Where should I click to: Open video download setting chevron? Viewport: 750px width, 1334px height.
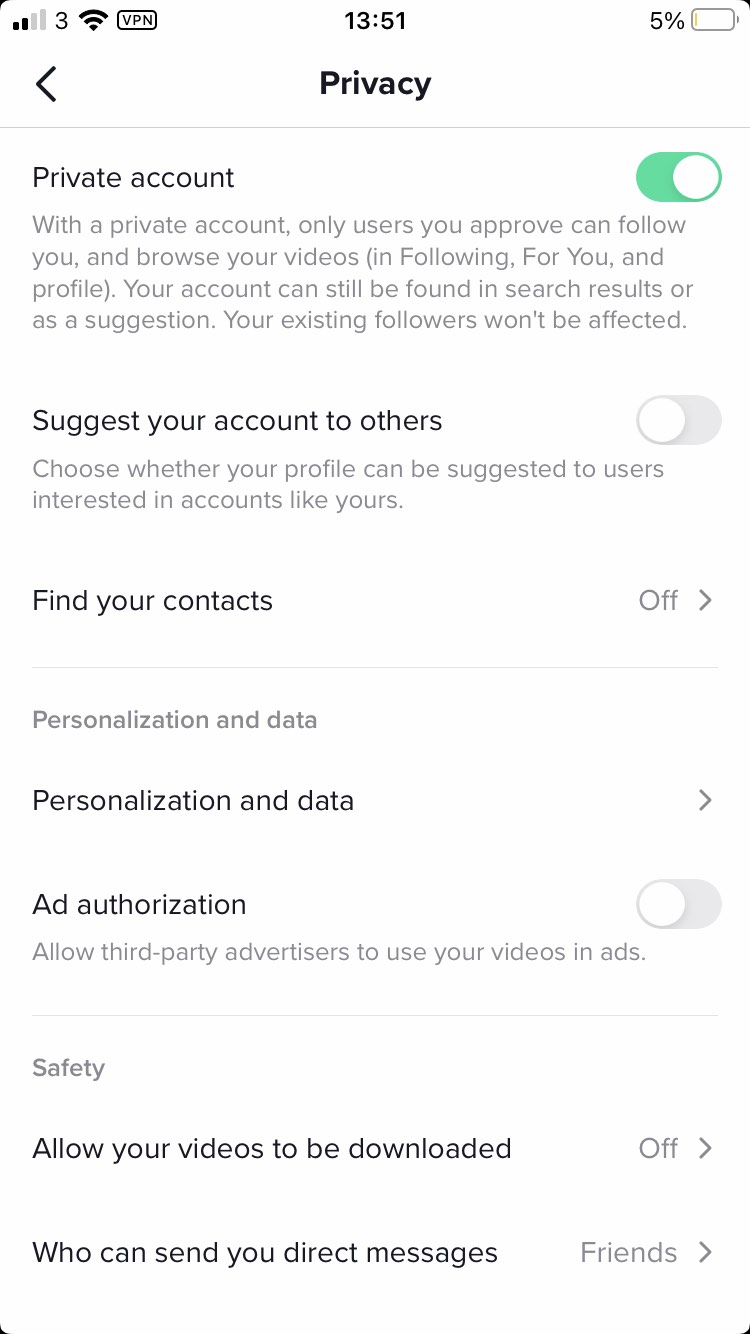click(705, 1148)
